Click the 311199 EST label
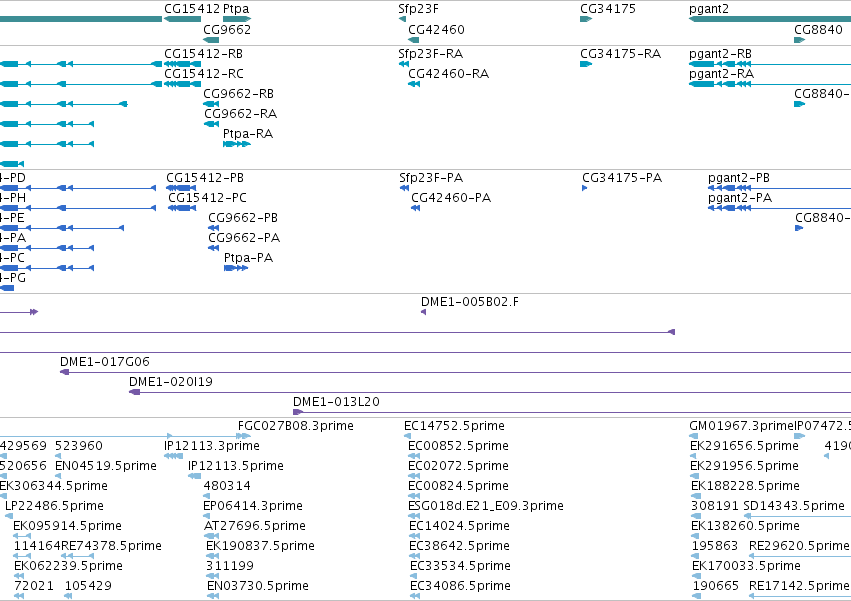 click(x=230, y=566)
